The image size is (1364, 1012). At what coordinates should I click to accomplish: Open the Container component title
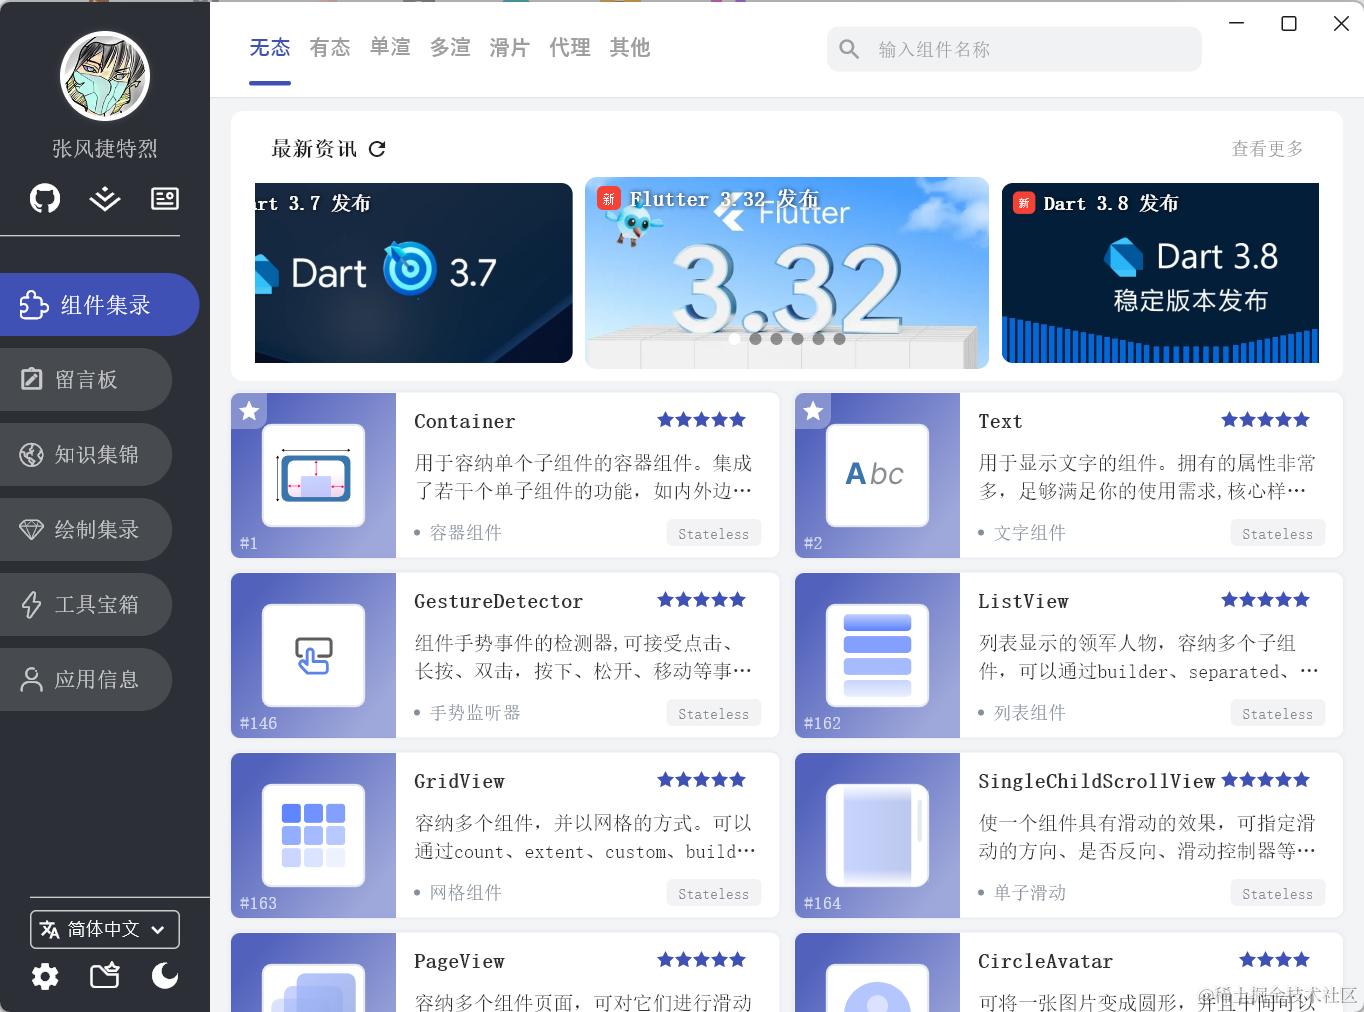[x=465, y=421]
